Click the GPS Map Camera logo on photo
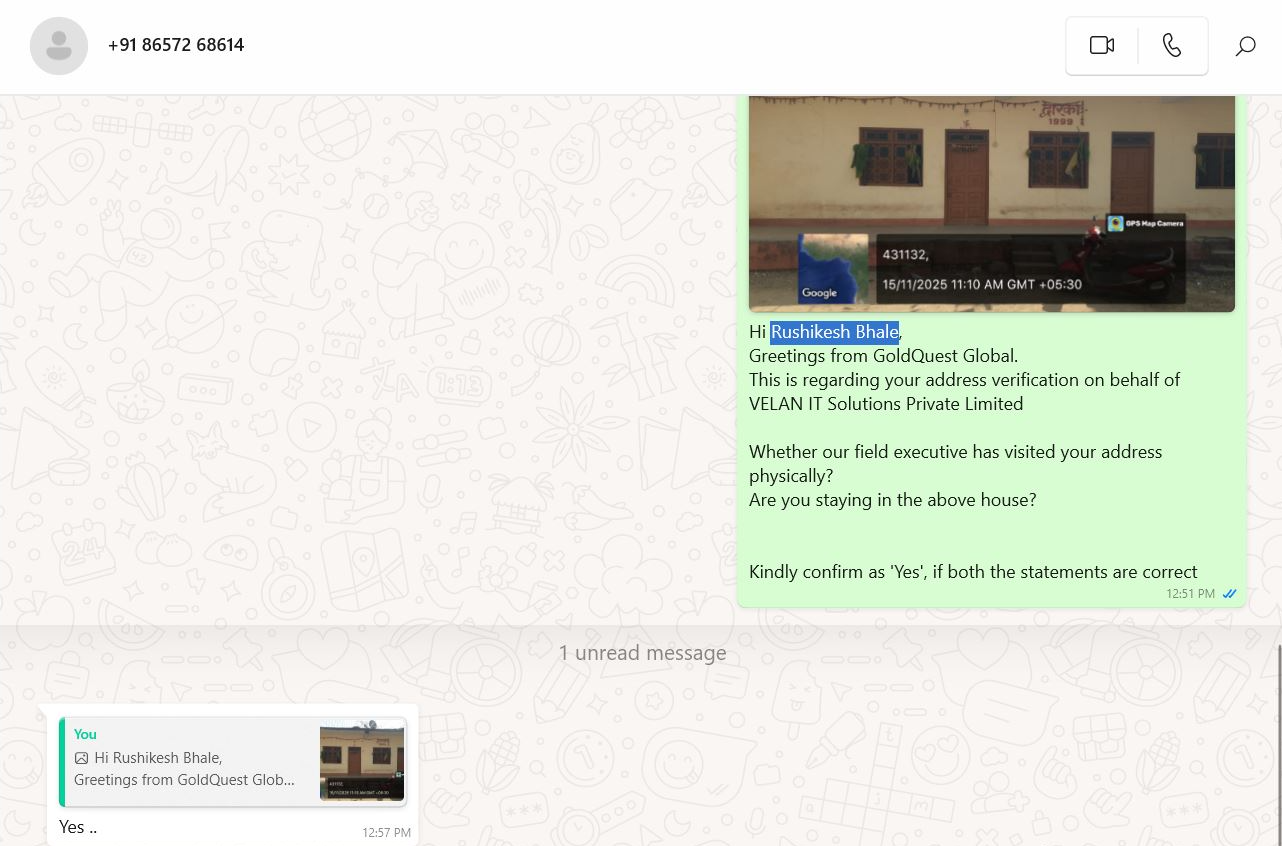Viewport: 1282px width, 846px height. tap(1116, 223)
